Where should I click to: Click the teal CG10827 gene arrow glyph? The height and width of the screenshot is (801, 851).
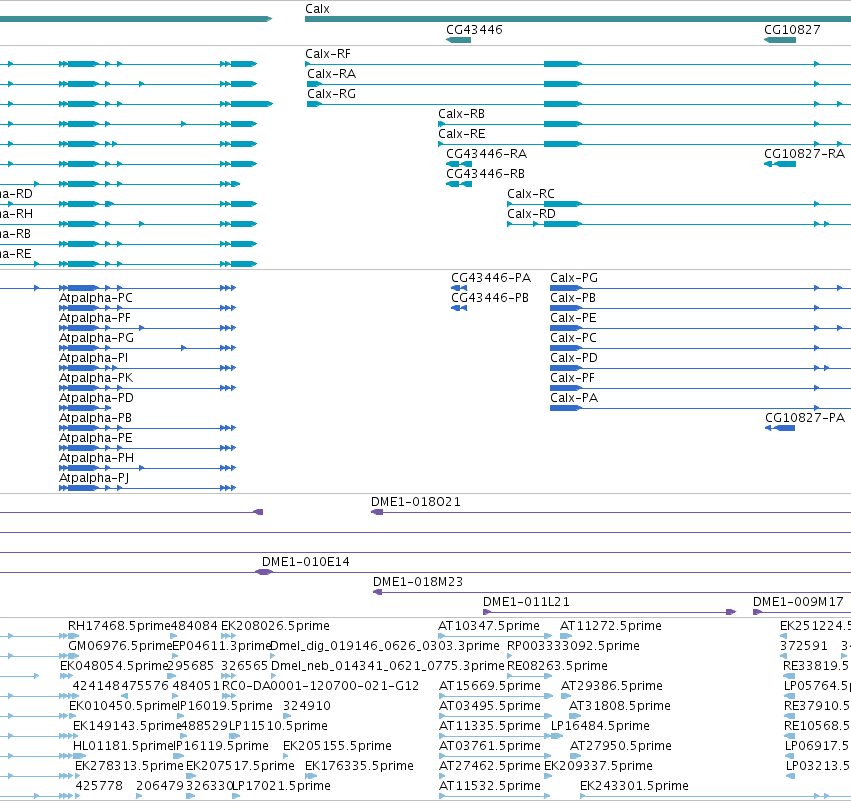click(x=780, y=40)
